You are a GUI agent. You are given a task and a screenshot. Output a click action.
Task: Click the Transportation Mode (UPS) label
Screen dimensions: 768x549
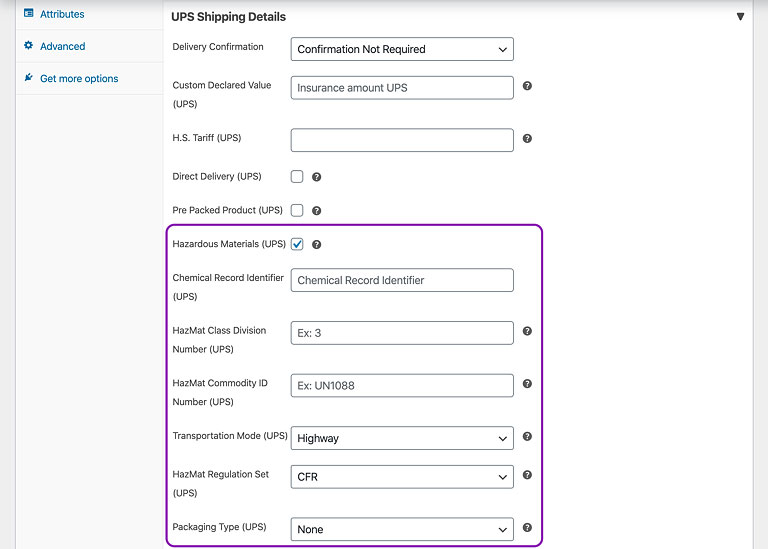coord(230,436)
